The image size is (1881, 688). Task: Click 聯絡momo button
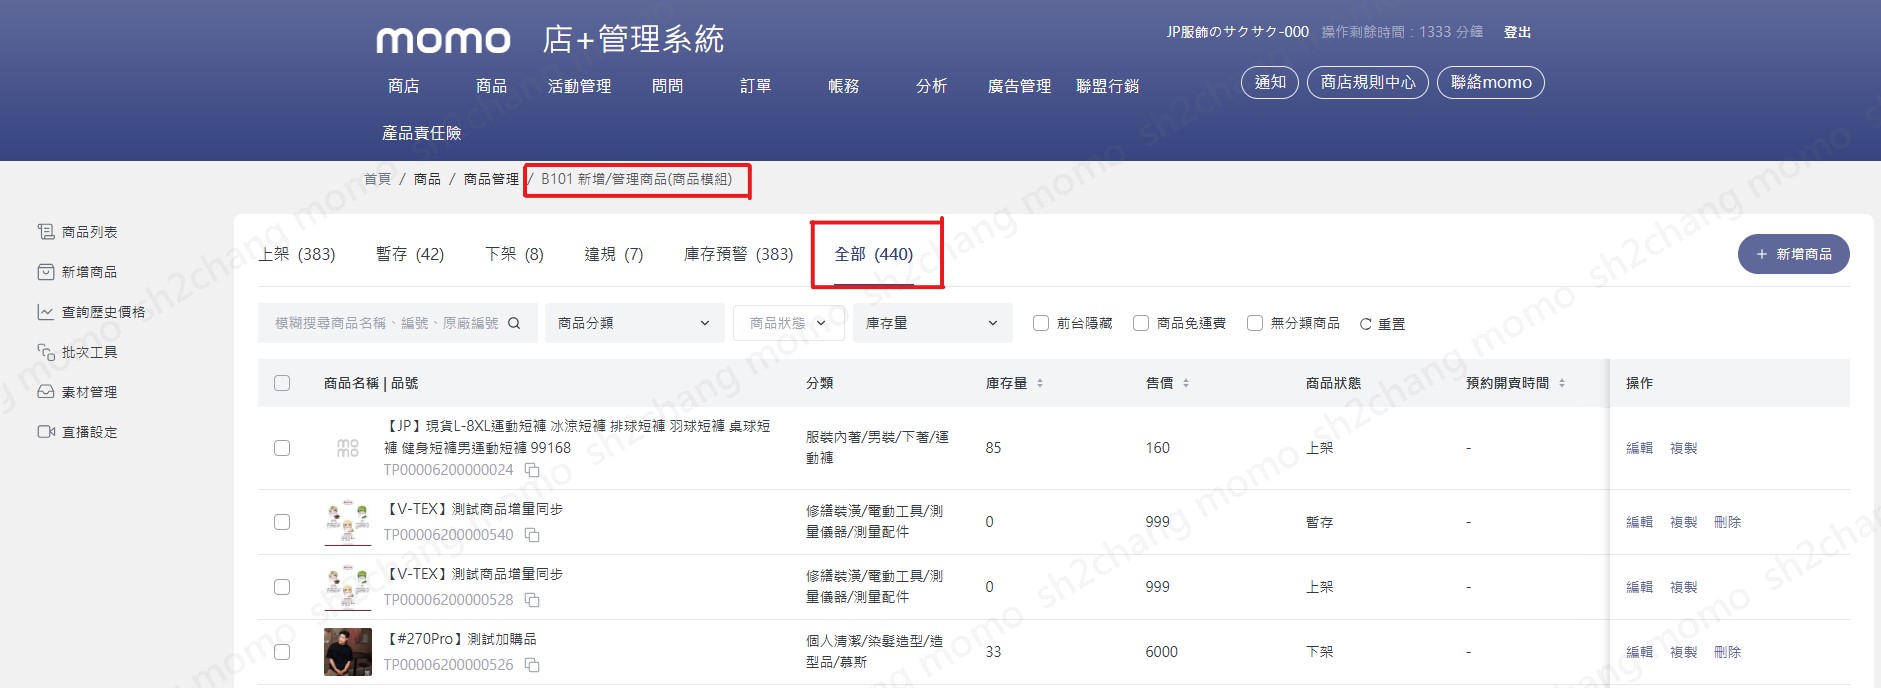1491,82
